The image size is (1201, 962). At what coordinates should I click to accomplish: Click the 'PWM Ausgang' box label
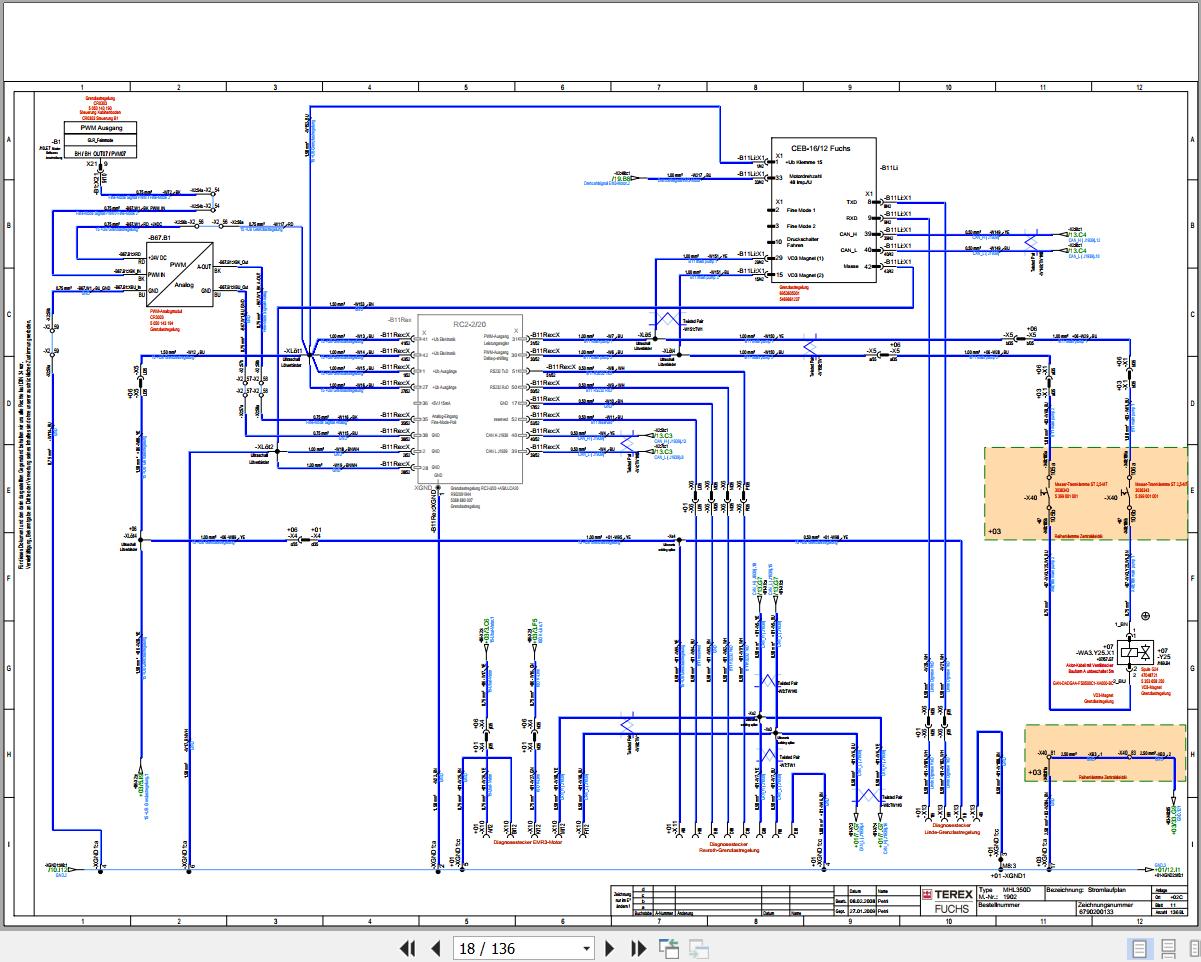click(102, 128)
